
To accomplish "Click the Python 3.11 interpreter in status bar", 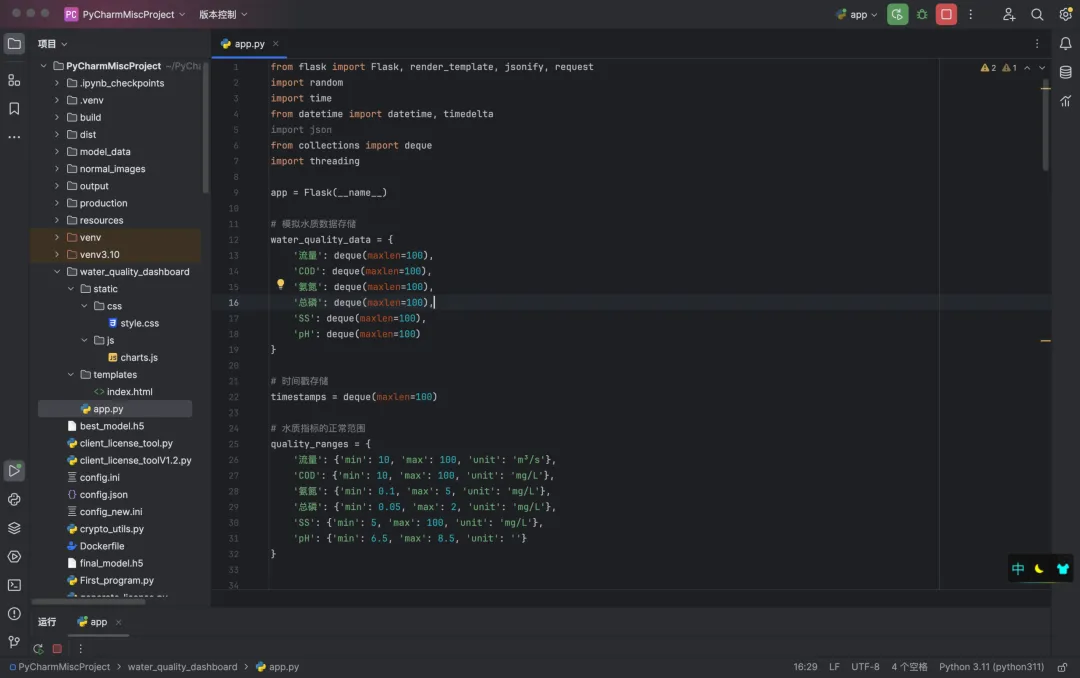I will click(990, 667).
